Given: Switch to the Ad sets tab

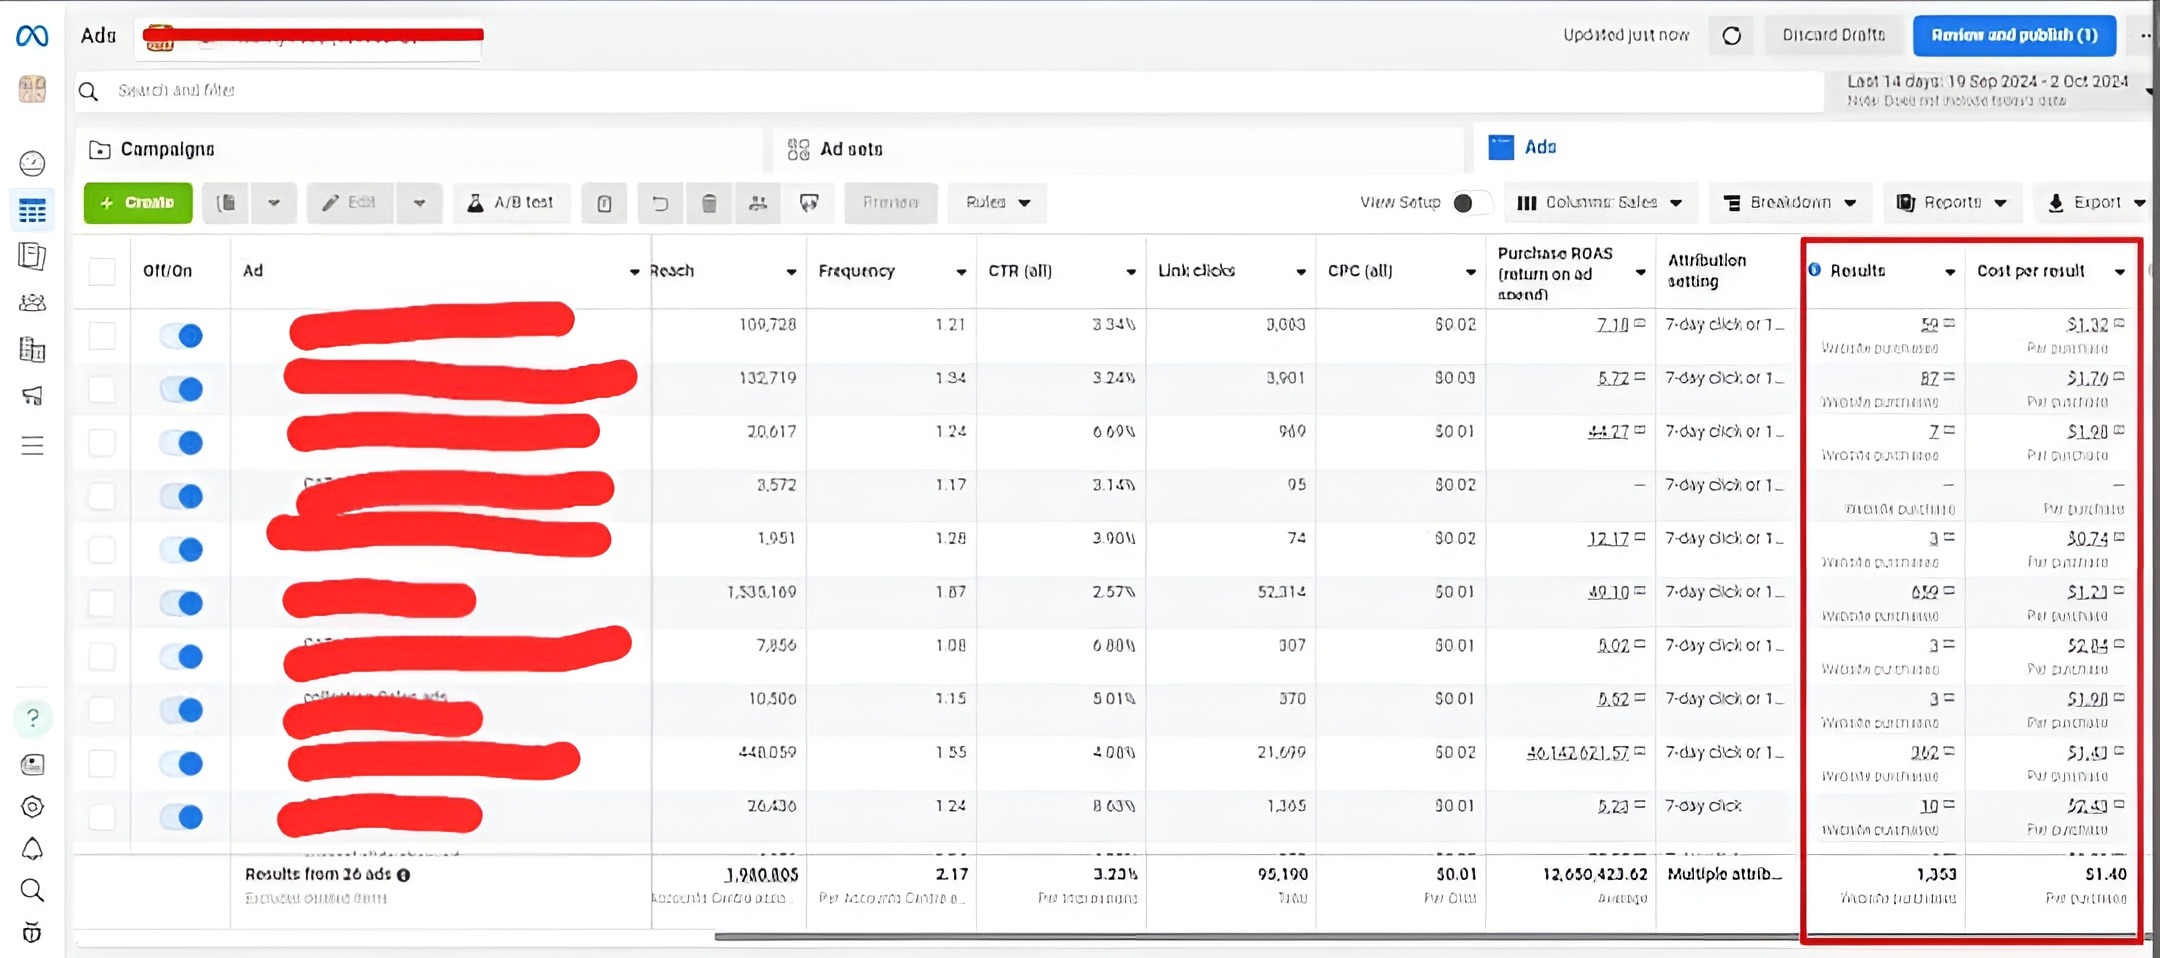Looking at the screenshot, I should [850, 149].
